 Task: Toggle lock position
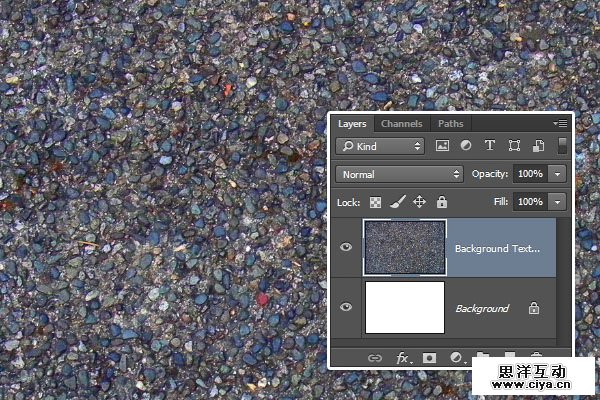(421, 202)
